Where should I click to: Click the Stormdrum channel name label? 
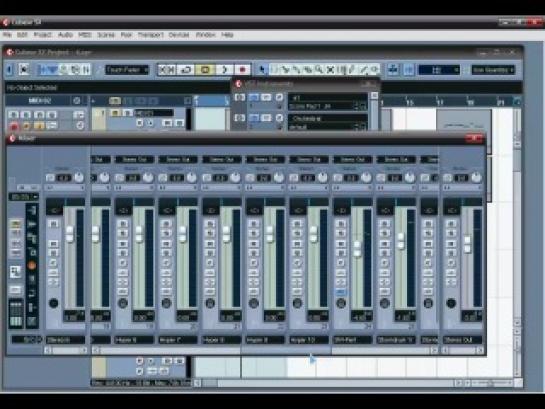pos(396,340)
